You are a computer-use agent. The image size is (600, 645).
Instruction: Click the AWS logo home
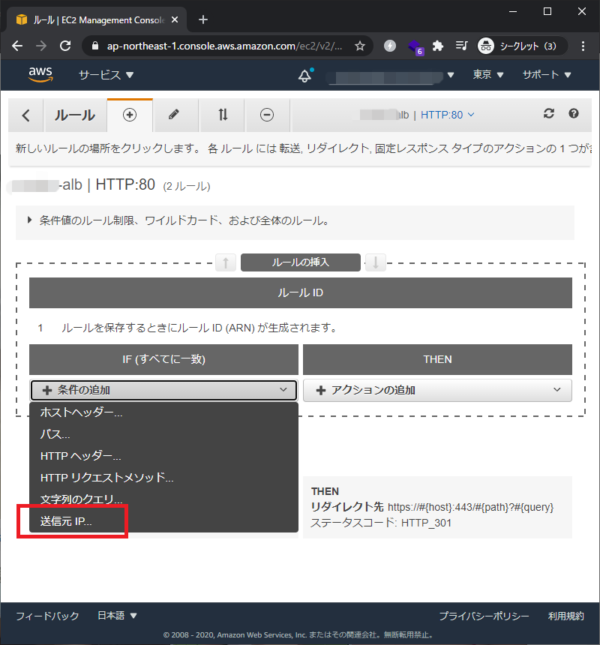40,74
